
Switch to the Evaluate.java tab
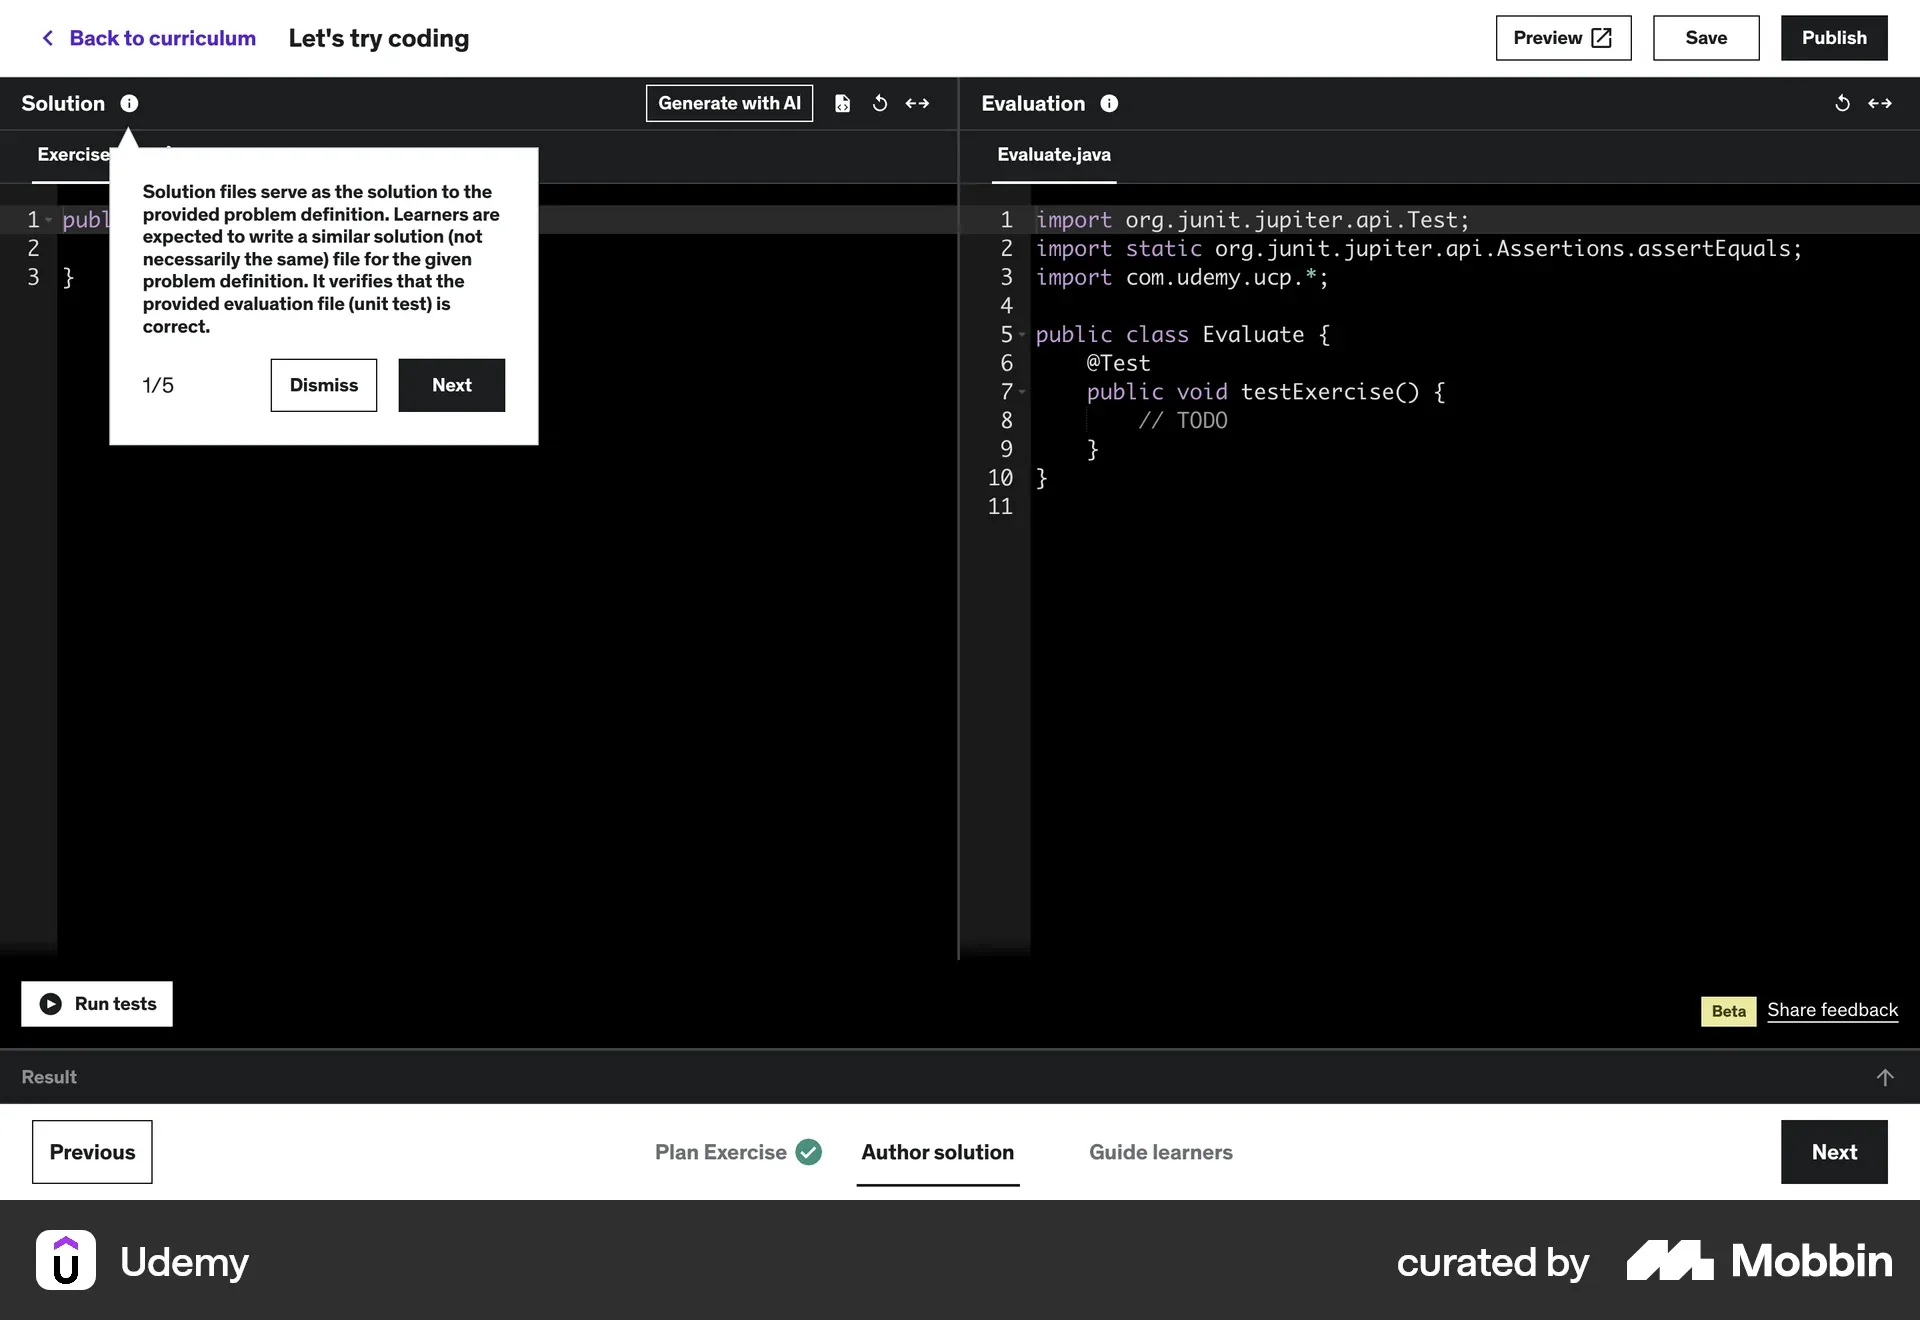point(1053,155)
